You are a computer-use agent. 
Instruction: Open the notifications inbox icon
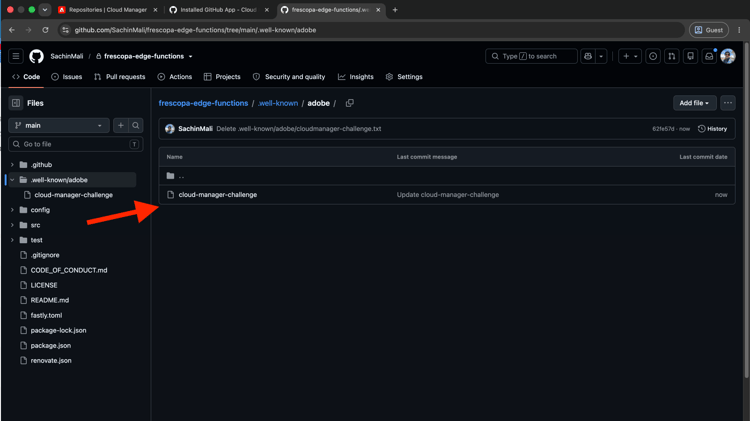(709, 56)
